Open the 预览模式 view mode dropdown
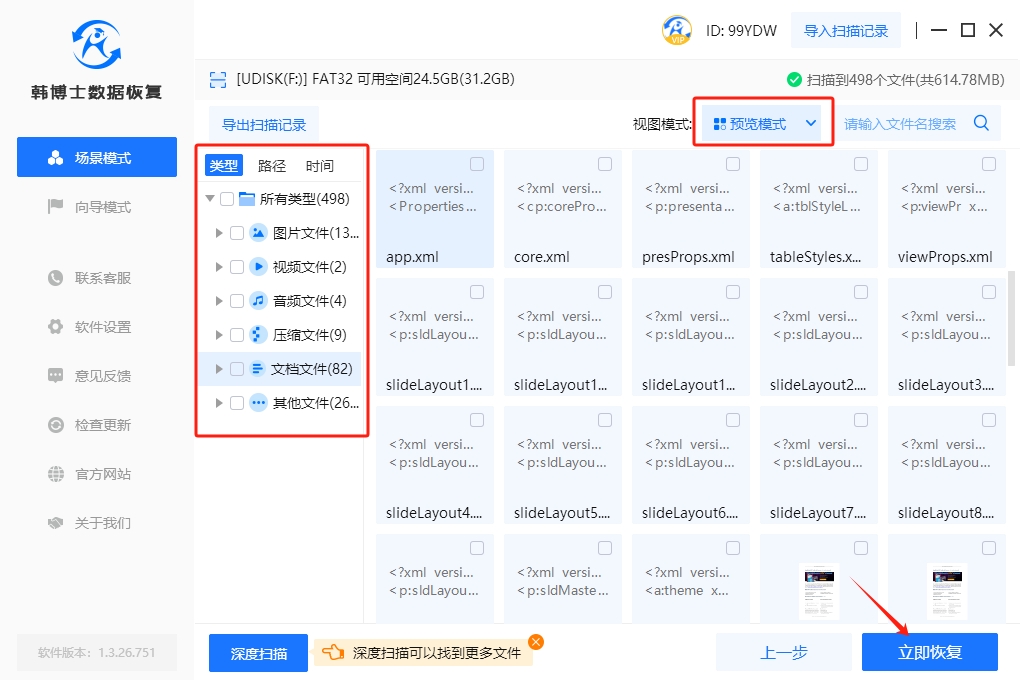Image resolution: width=1020 pixels, height=680 pixels. 763,124
